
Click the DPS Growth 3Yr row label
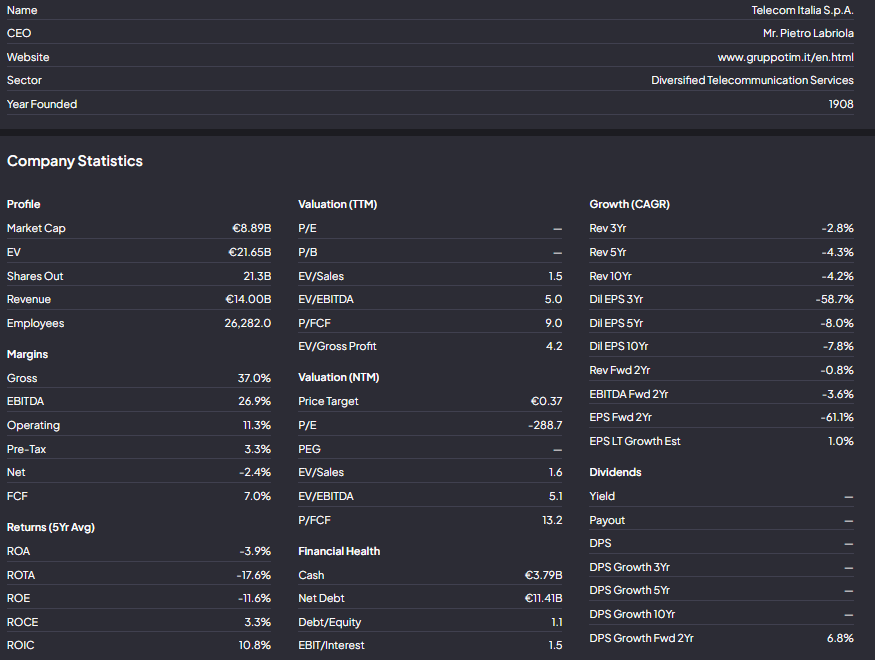[629, 567]
